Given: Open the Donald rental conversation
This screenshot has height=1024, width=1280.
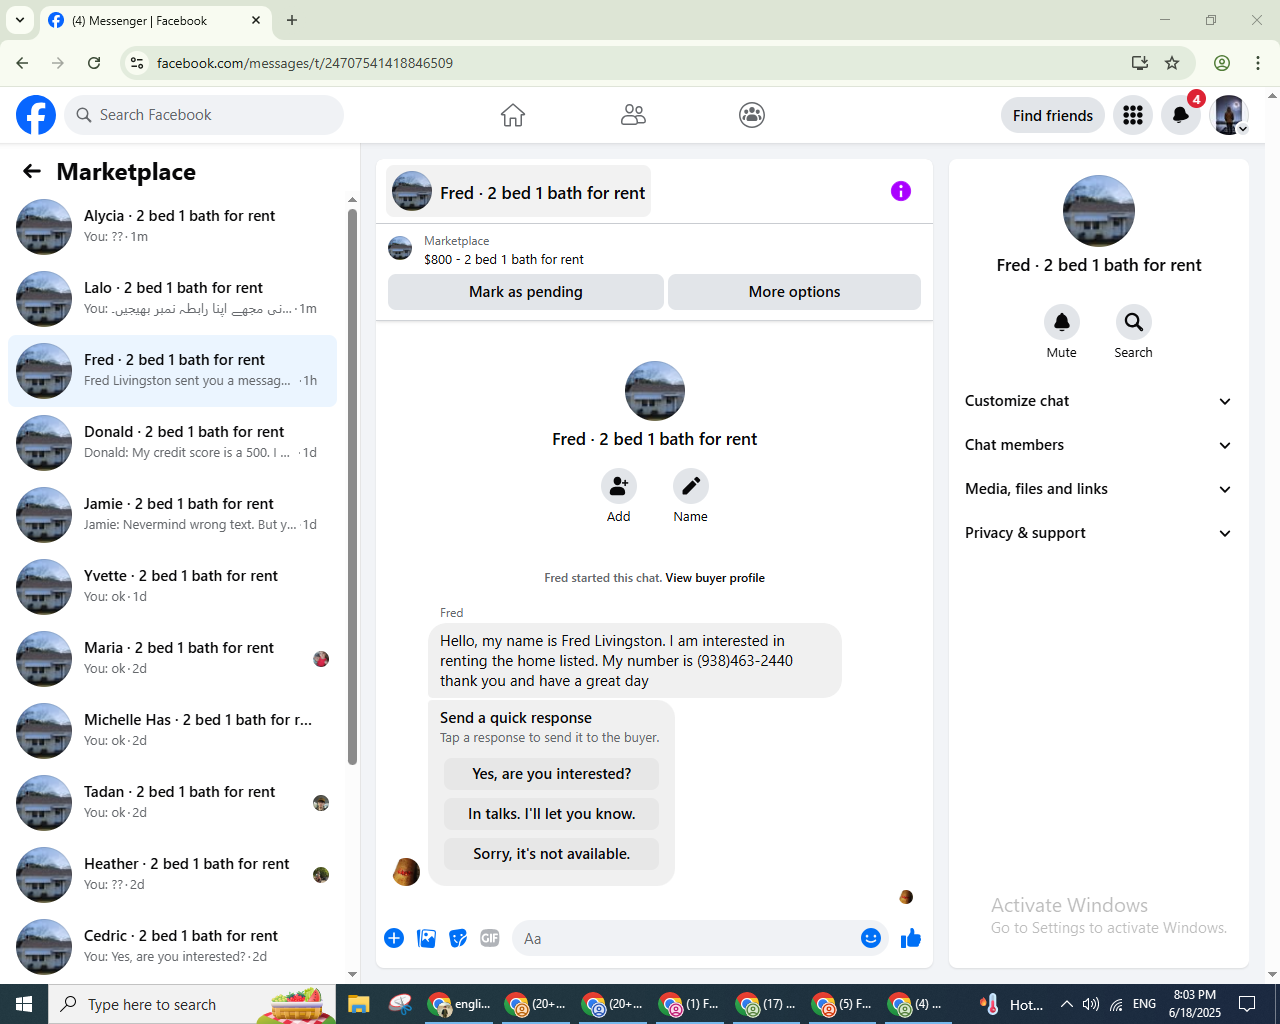Looking at the screenshot, I should 173,443.
